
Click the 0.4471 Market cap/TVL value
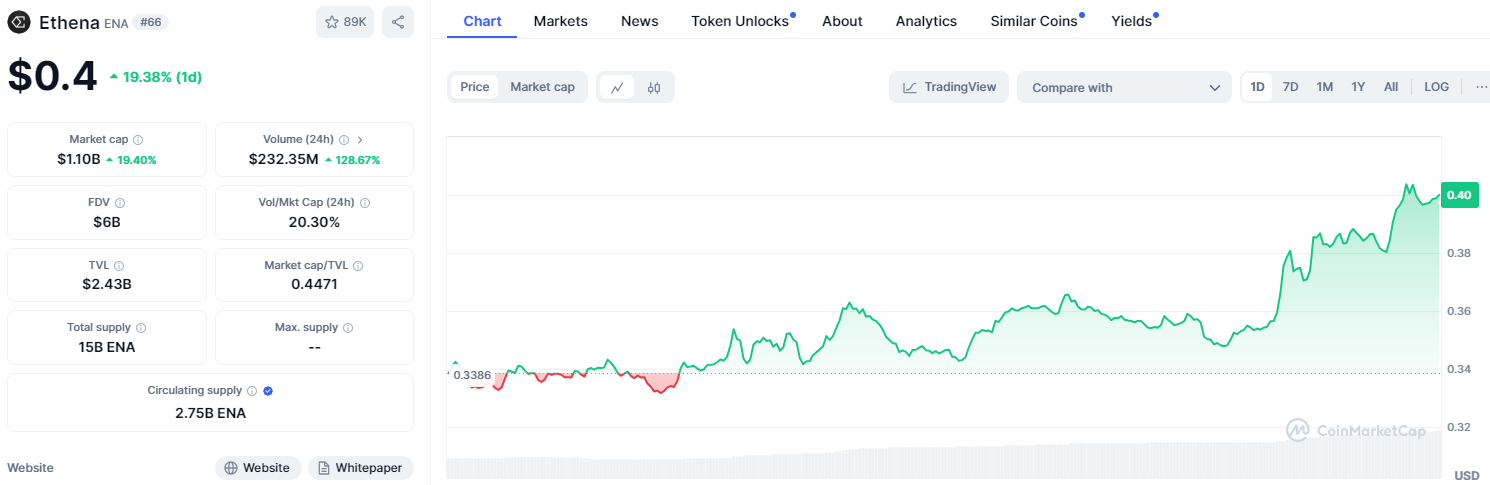click(314, 284)
